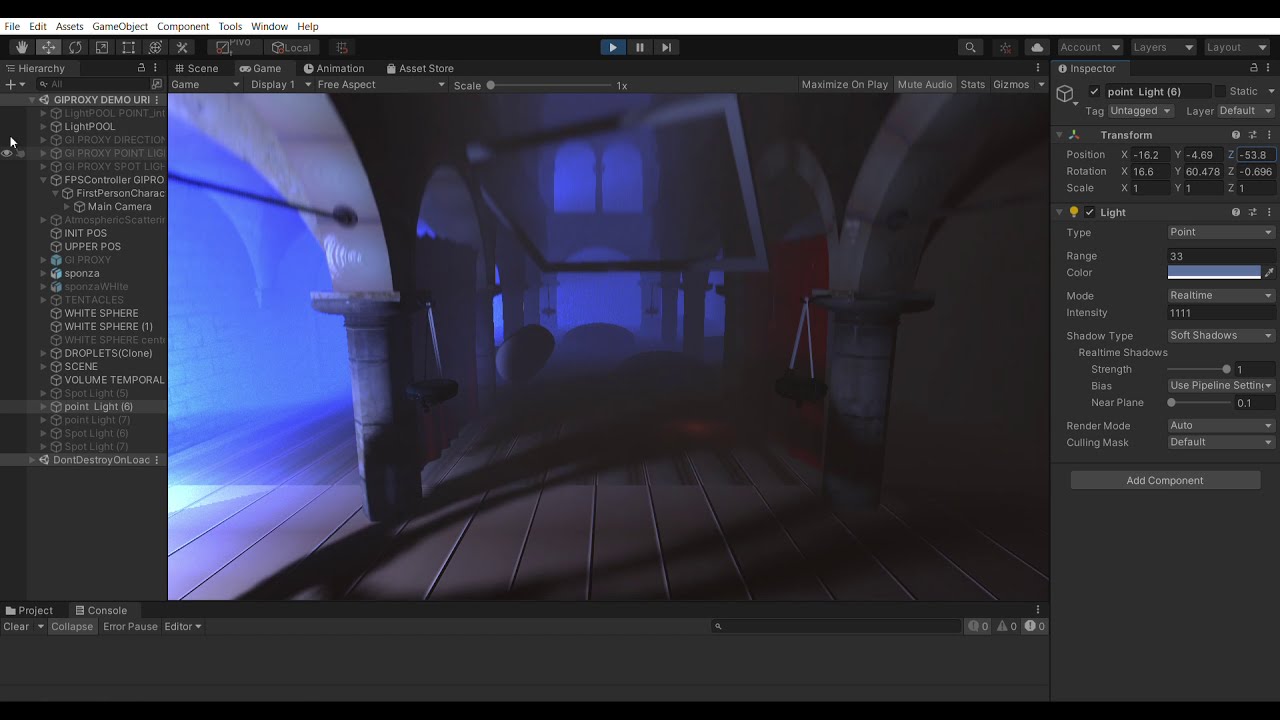Image resolution: width=1280 pixels, height=720 pixels.
Task: Toggle point Light (6) active checkbox
Action: pyautogui.click(x=1094, y=92)
